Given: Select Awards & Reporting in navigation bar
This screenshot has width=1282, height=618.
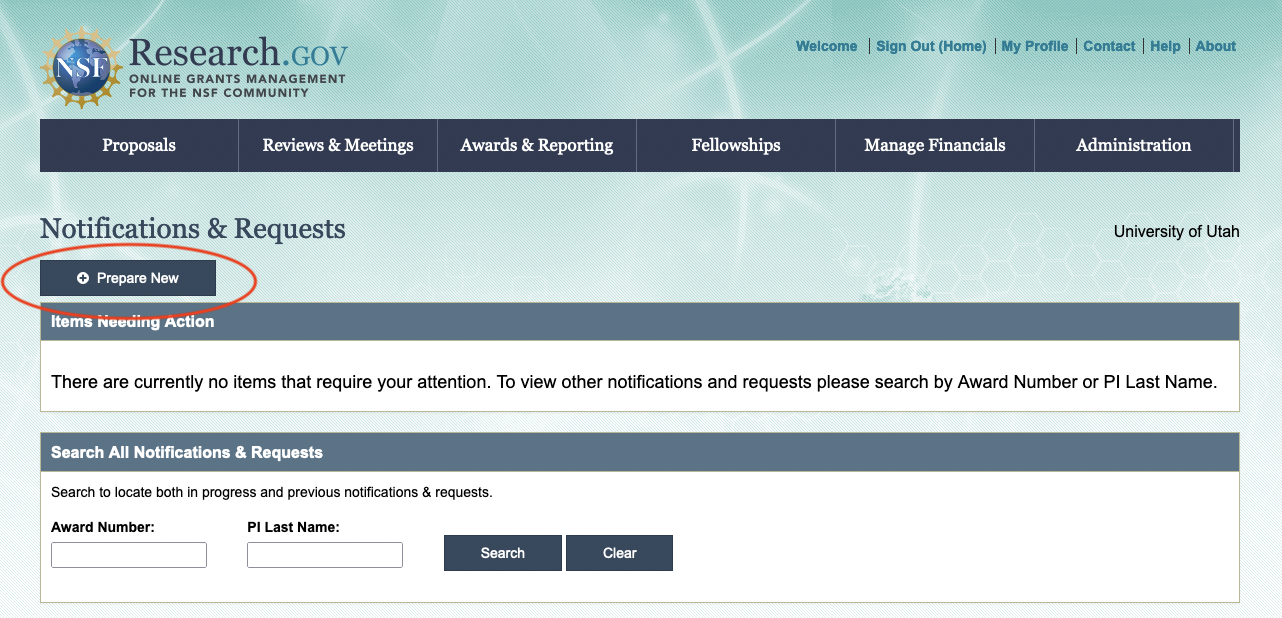Looking at the screenshot, I should click(x=537, y=145).
